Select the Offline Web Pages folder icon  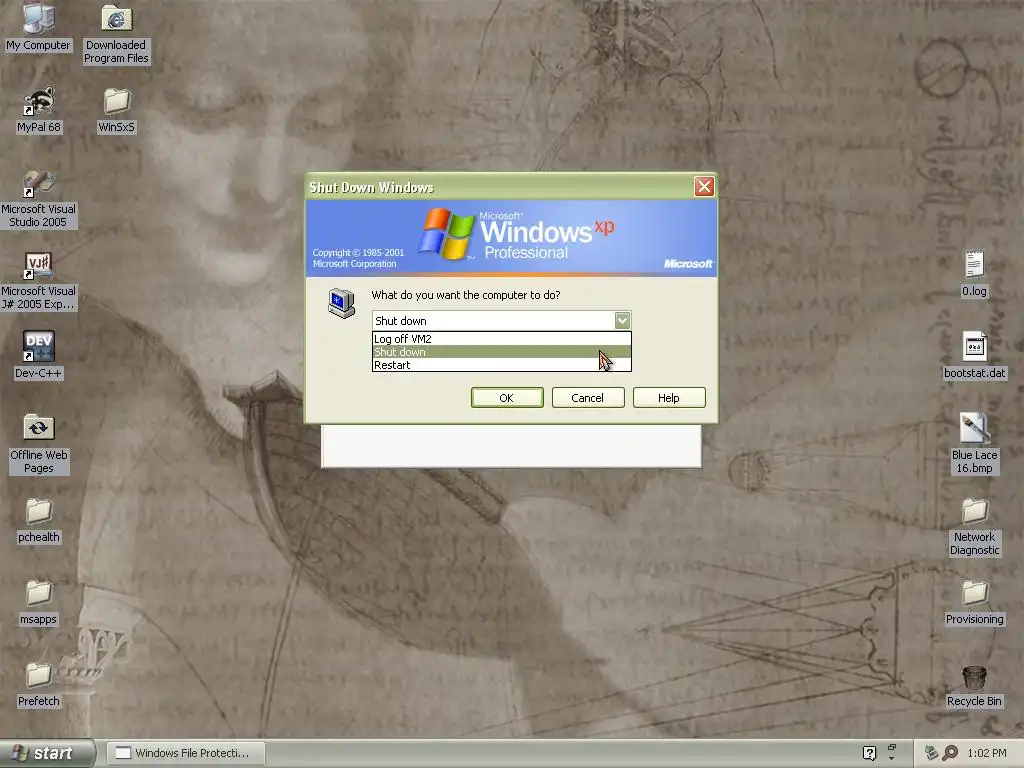39,444
